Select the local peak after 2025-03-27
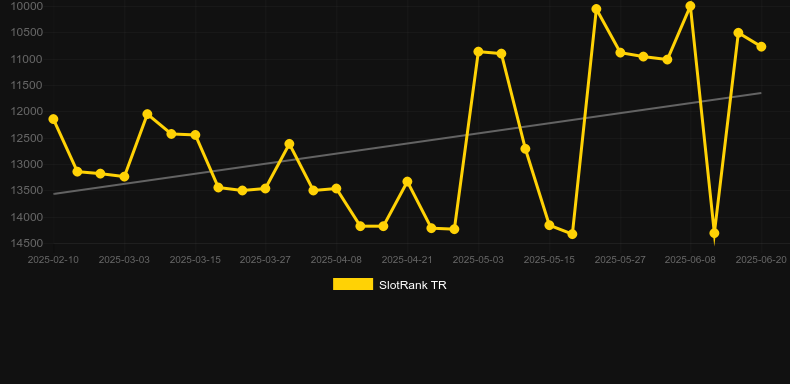This screenshot has height=384, width=790. pyautogui.click(x=289, y=144)
